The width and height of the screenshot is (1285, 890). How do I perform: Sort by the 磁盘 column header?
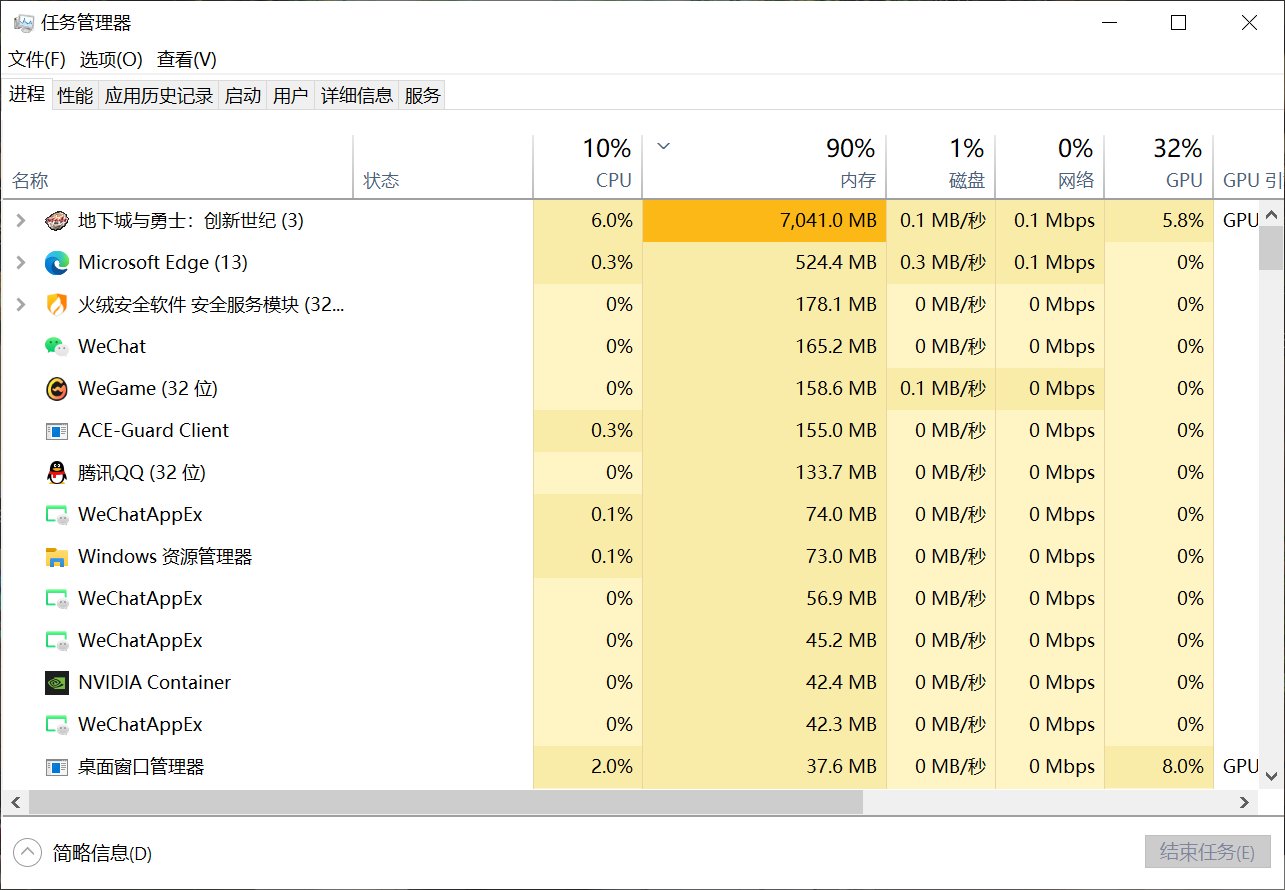pos(941,166)
